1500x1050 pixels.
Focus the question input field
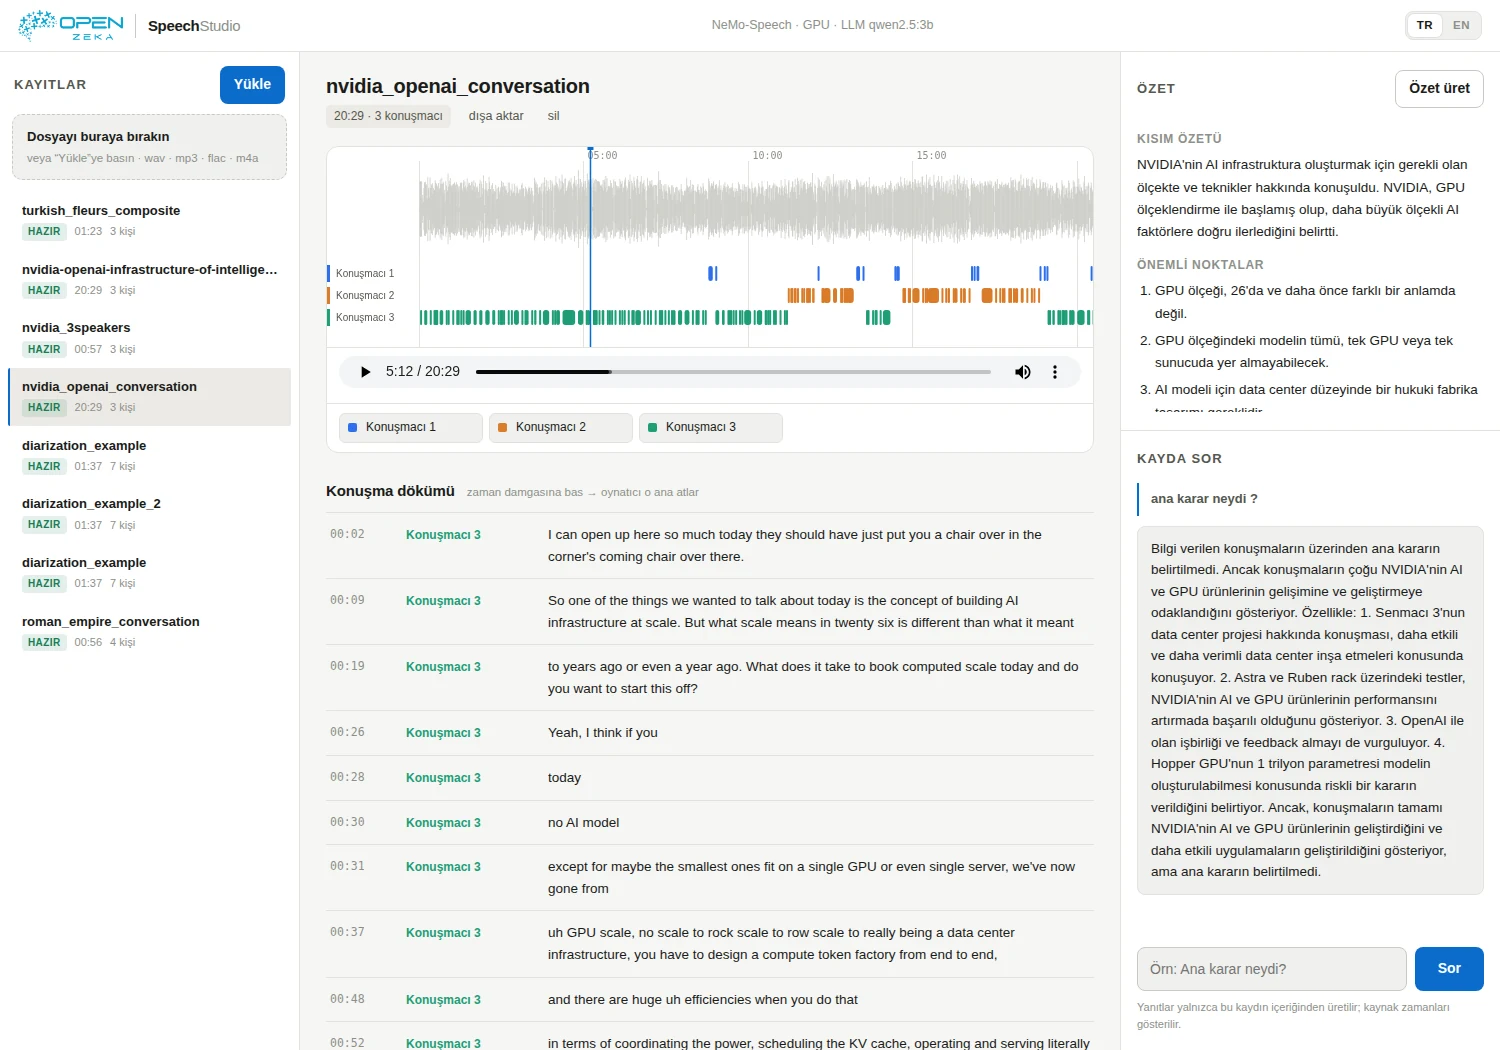pos(1271,969)
